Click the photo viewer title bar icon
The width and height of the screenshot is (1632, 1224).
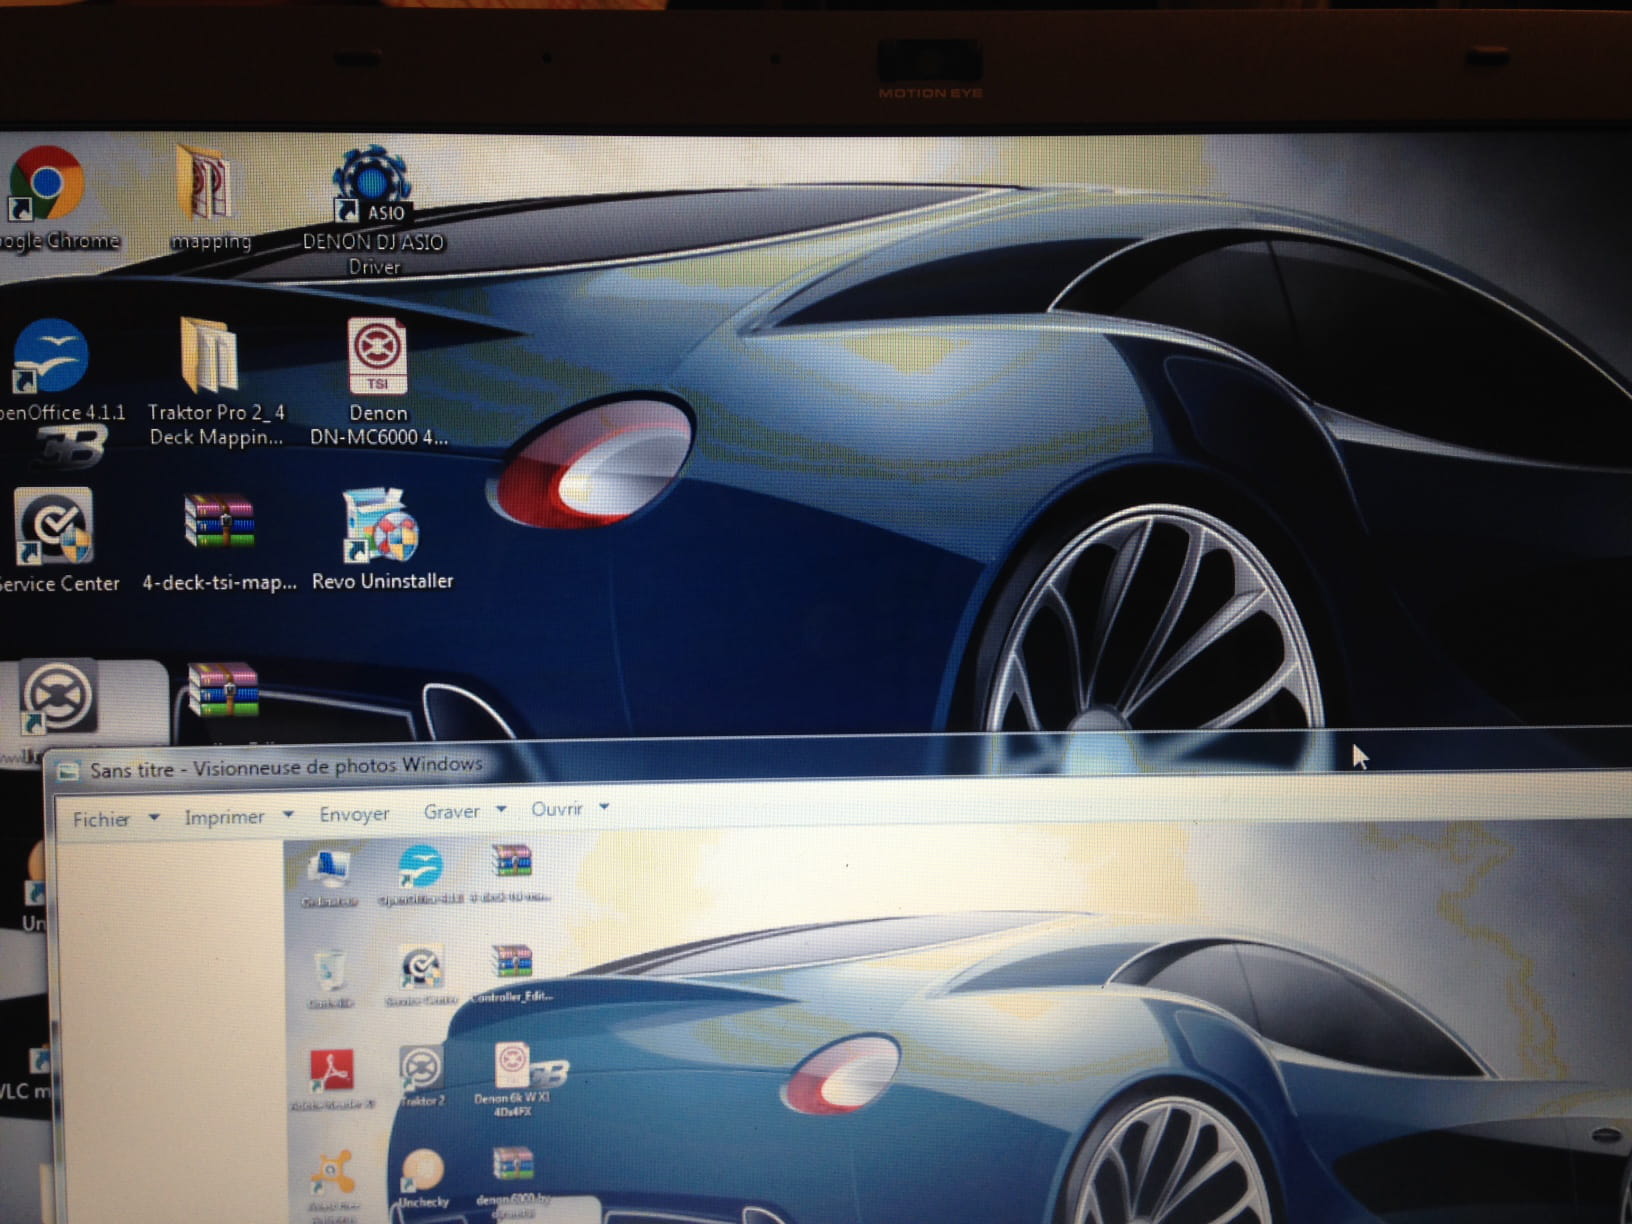pos(68,771)
